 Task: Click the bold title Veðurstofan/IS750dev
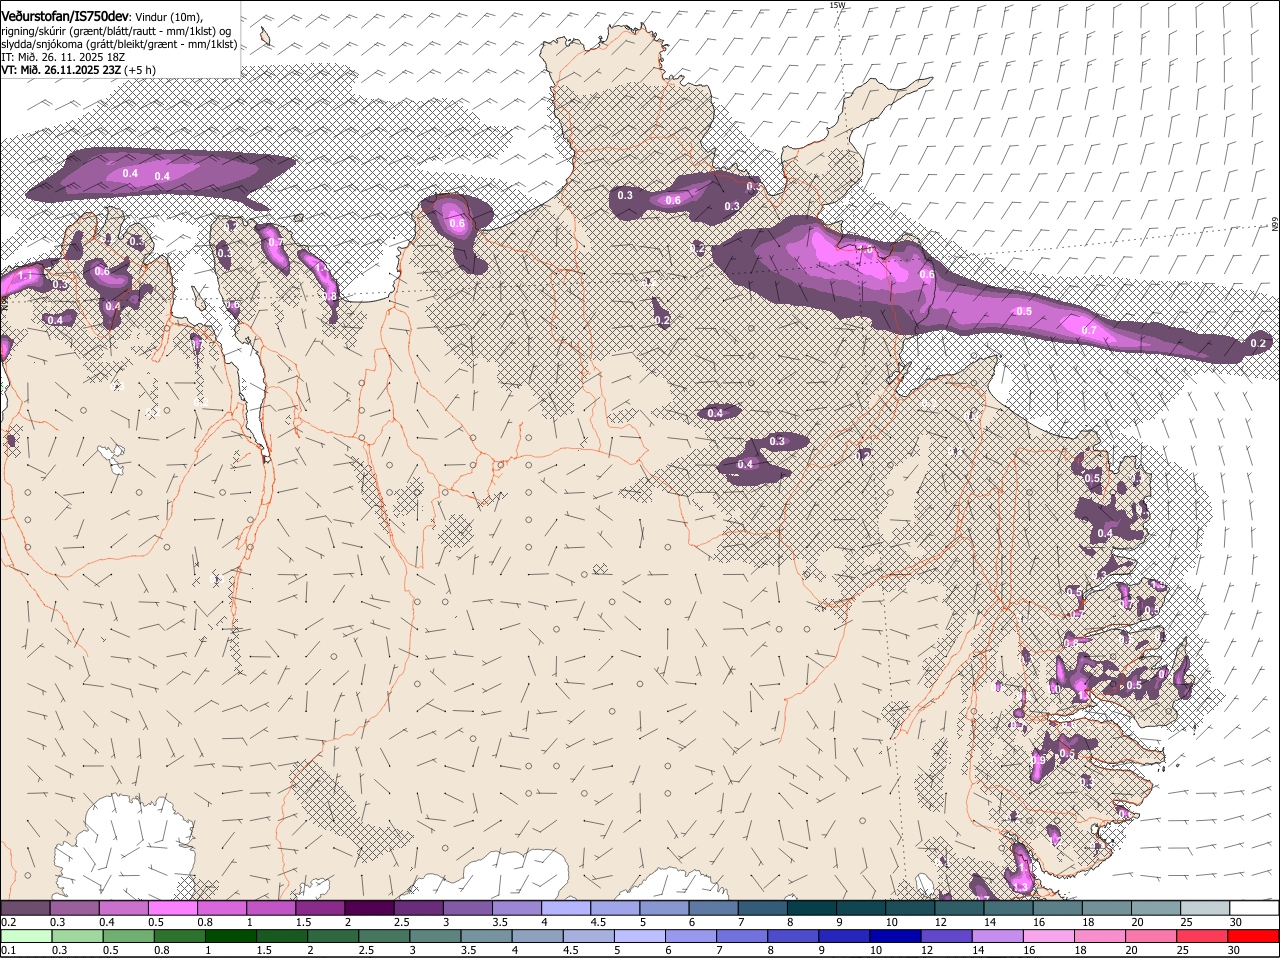point(65,16)
